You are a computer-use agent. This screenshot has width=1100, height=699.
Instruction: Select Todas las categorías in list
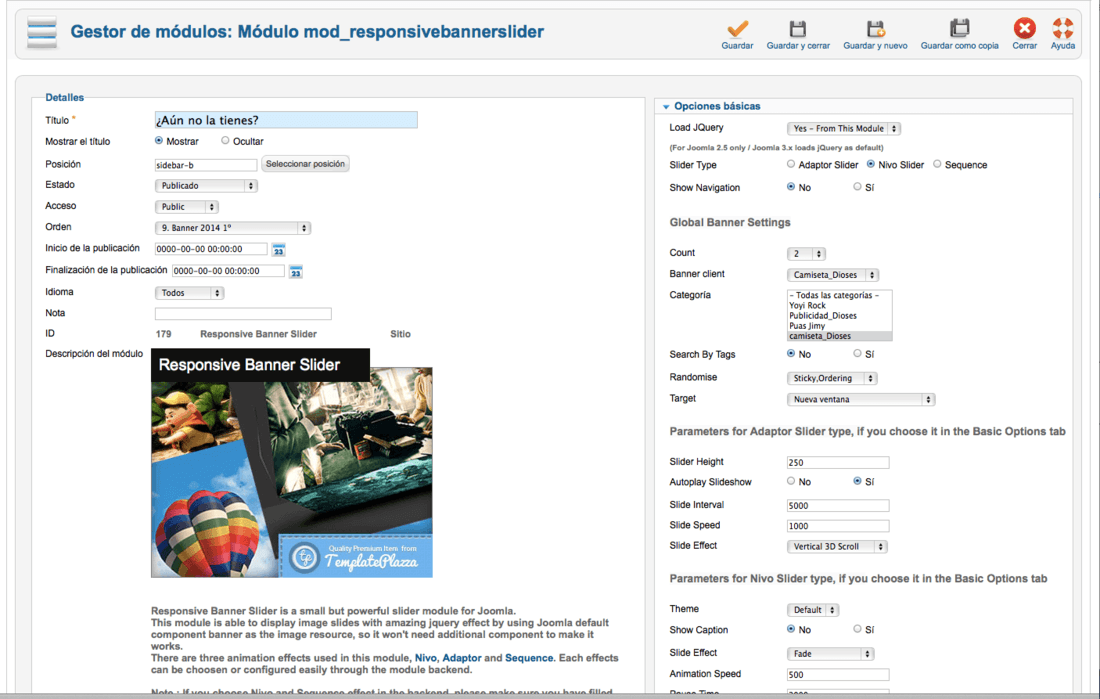(839, 295)
